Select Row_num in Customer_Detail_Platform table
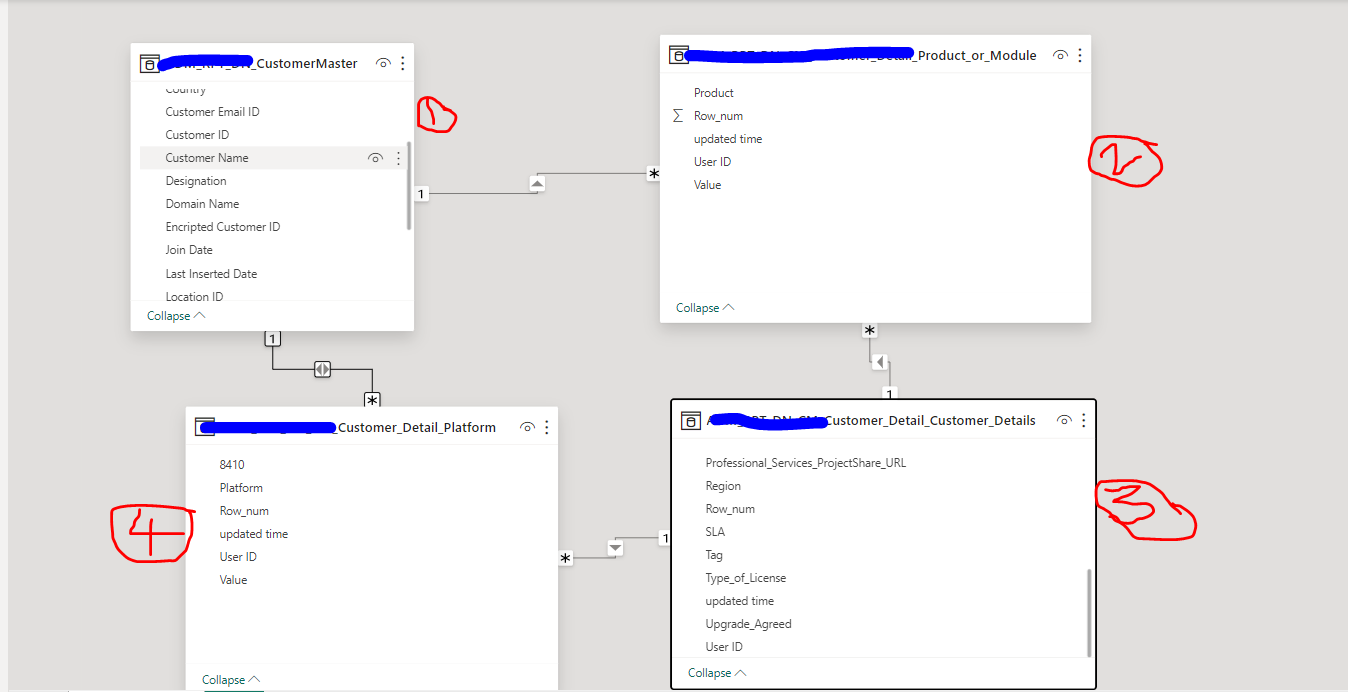This screenshot has height=692, width=1348. point(244,511)
